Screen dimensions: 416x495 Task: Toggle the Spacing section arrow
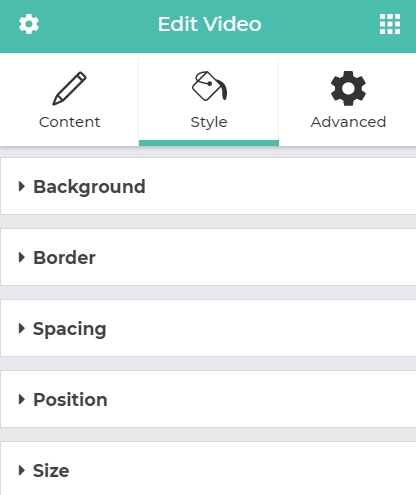click(22, 328)
